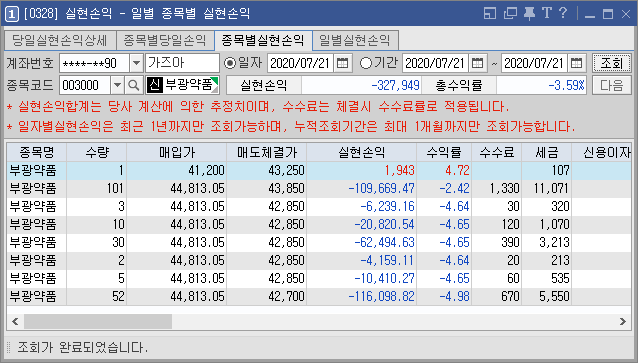Pin the window with the pushpin icon
Viewport: 638px width, 363px height.
click(529, 13)
